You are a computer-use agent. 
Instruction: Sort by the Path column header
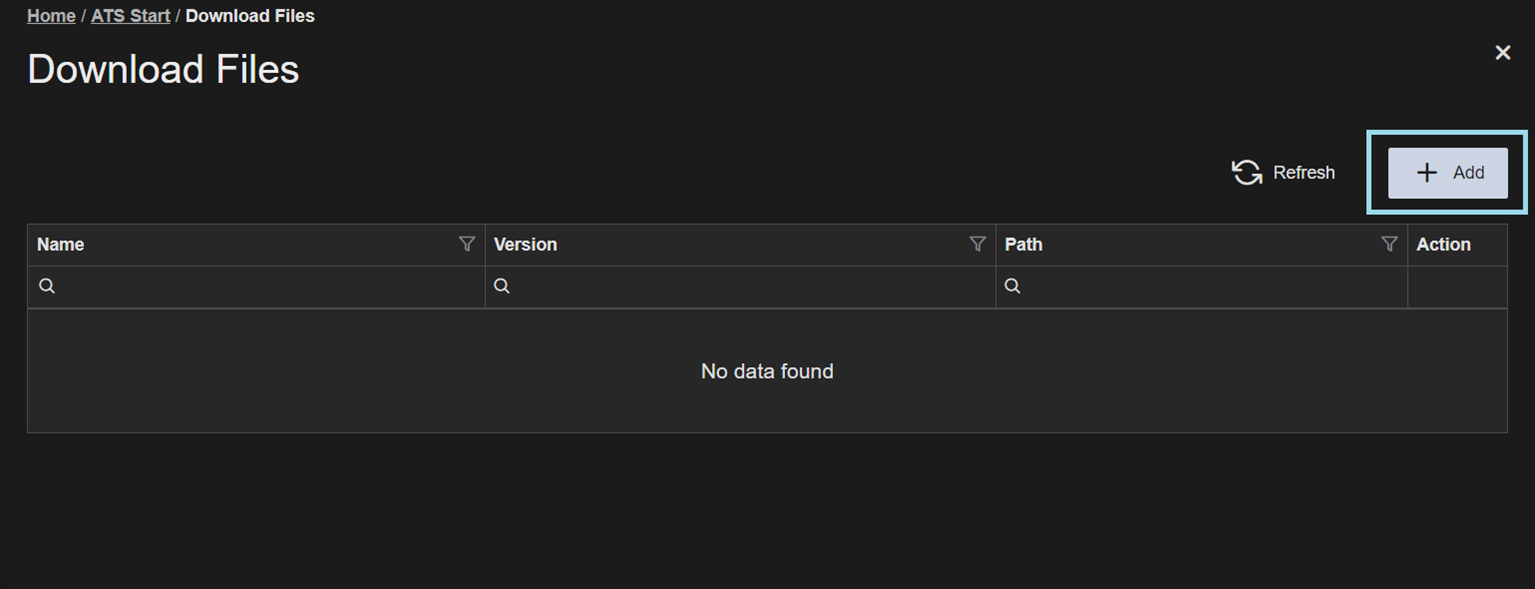(x=1023, y=244)
